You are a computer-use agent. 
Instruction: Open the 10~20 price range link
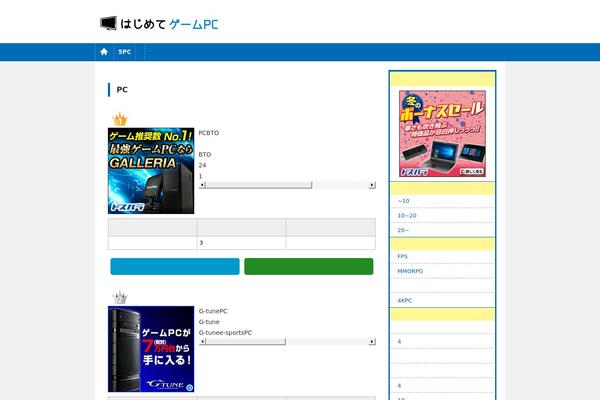407,216
